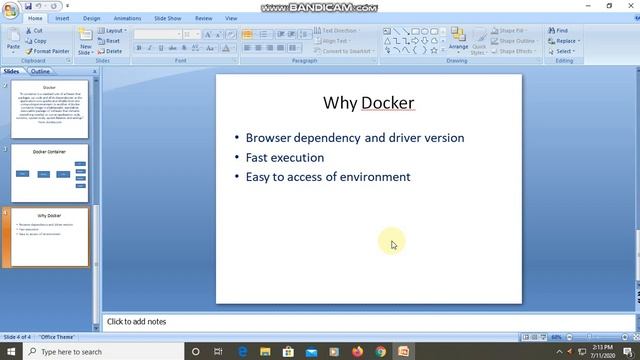Justify the paragraph text
The height and width of the screenshot is (360, 640).
280,48
